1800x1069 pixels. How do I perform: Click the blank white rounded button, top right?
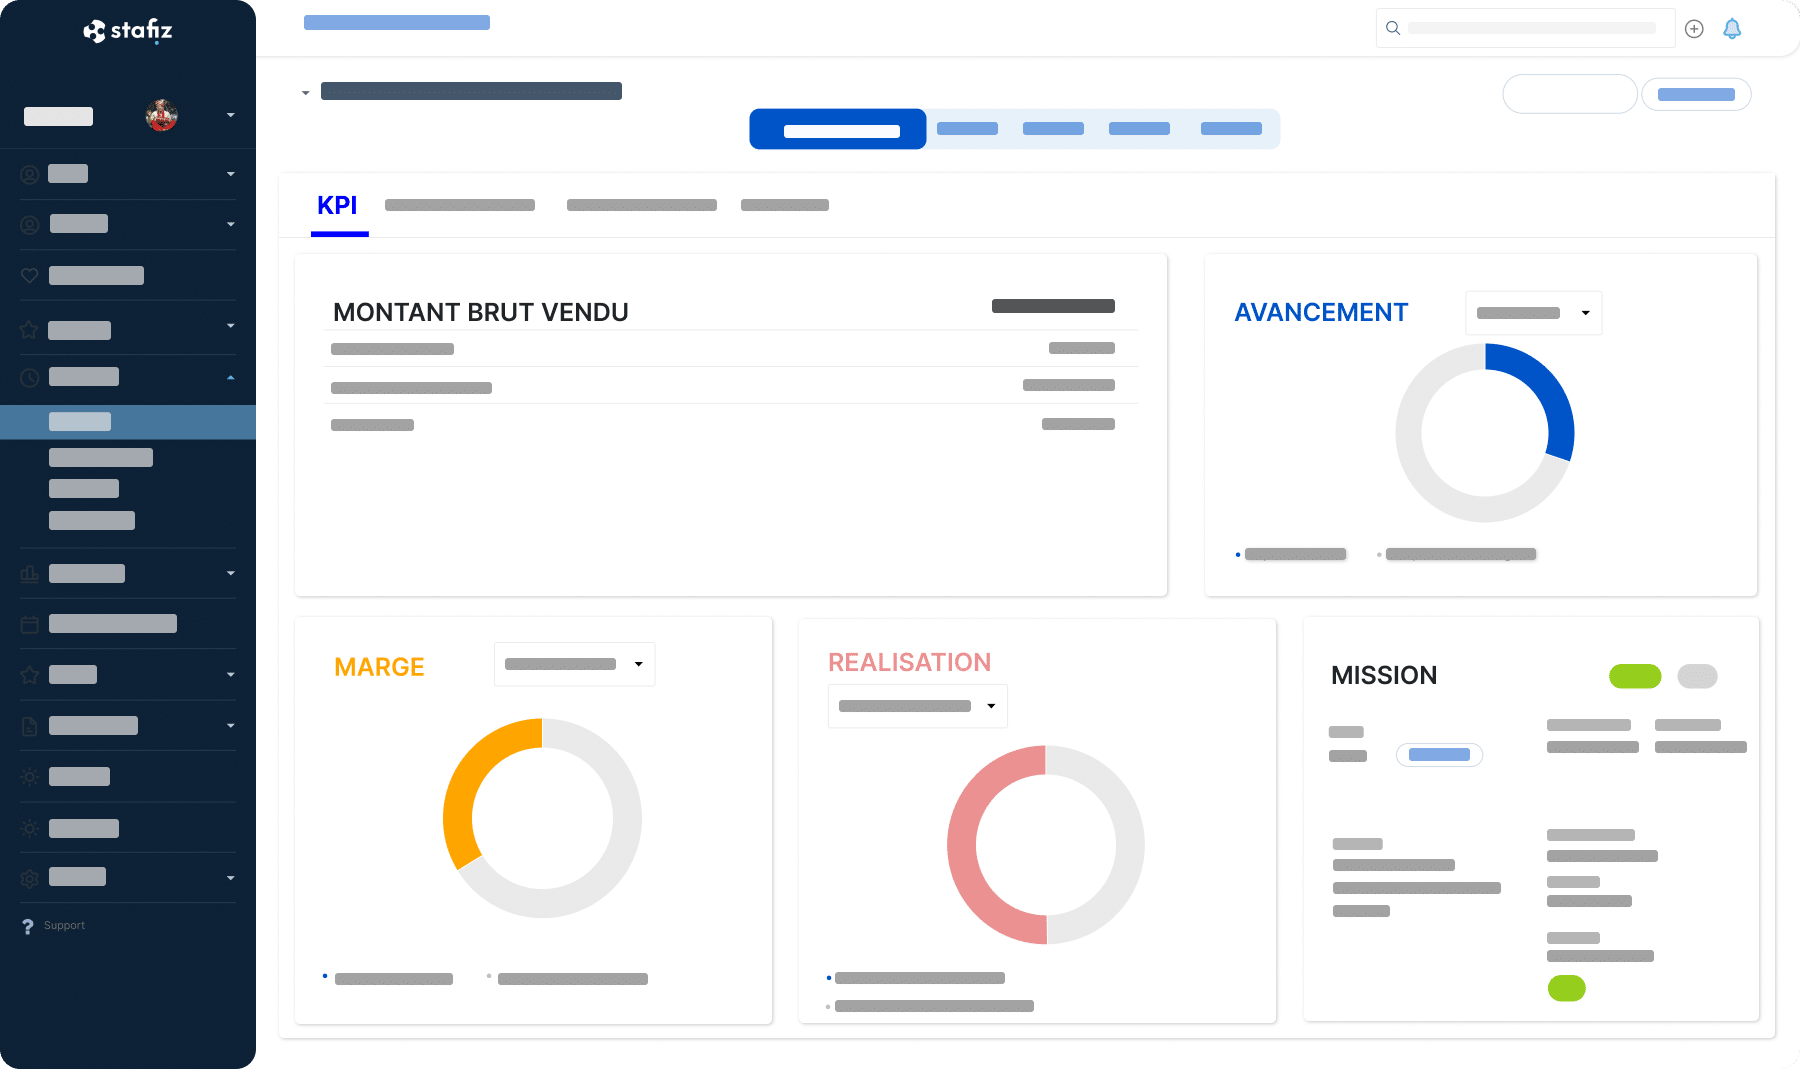[x=1570, y=94]
